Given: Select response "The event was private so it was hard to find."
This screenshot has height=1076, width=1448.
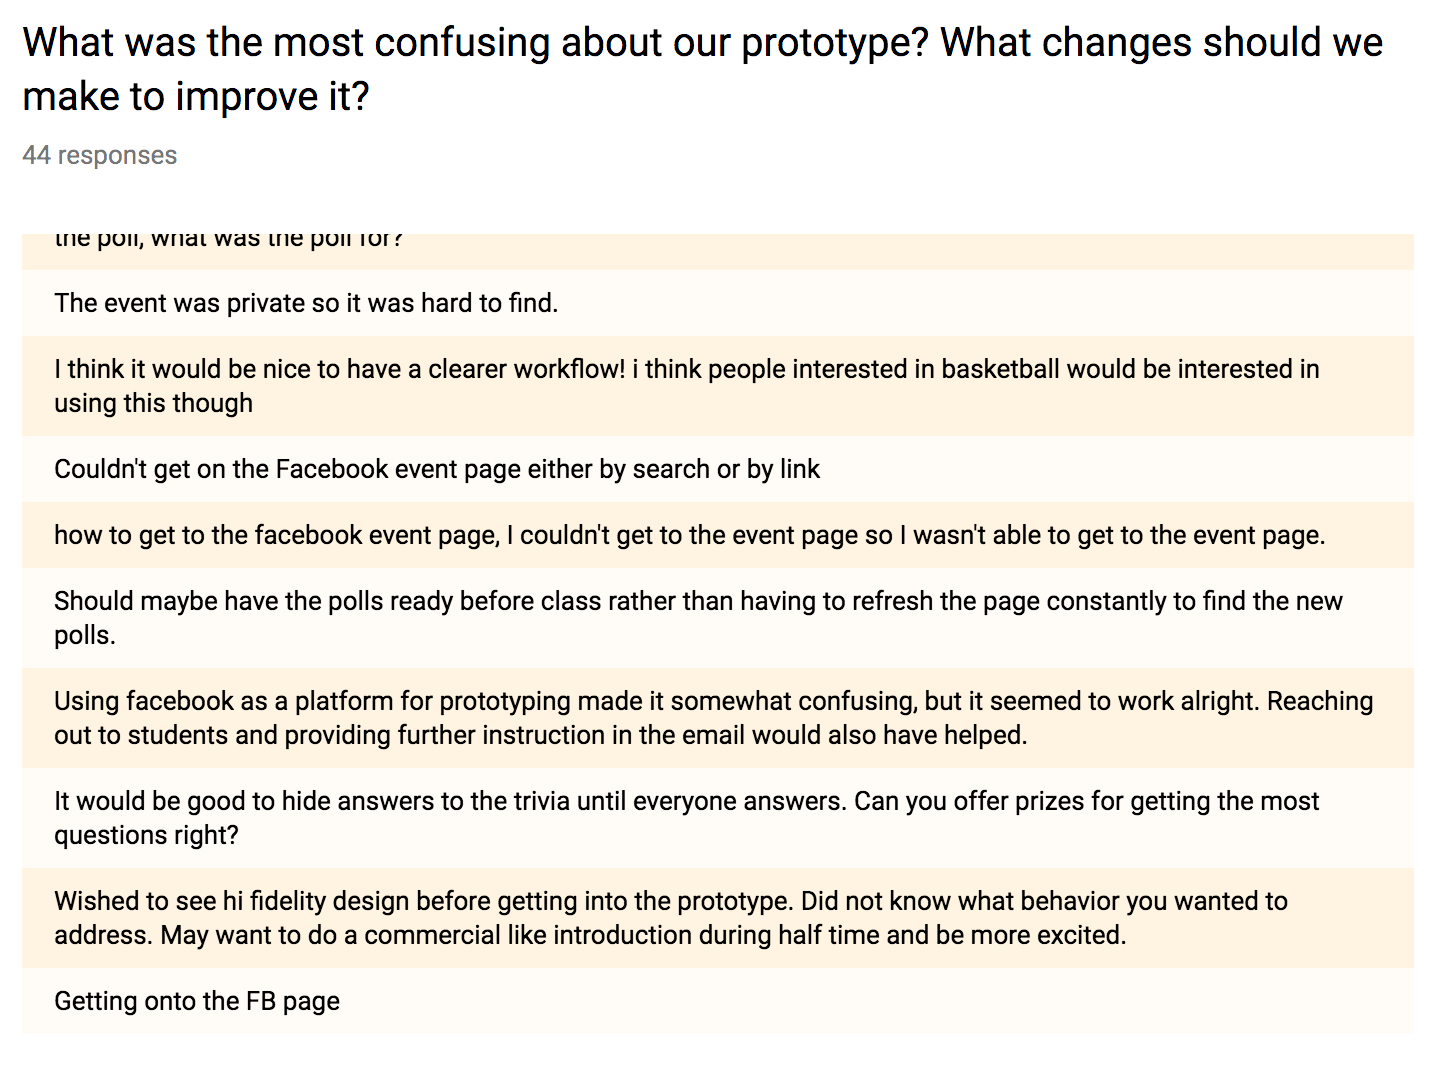Looking at the screenshot, I should 718,303.
